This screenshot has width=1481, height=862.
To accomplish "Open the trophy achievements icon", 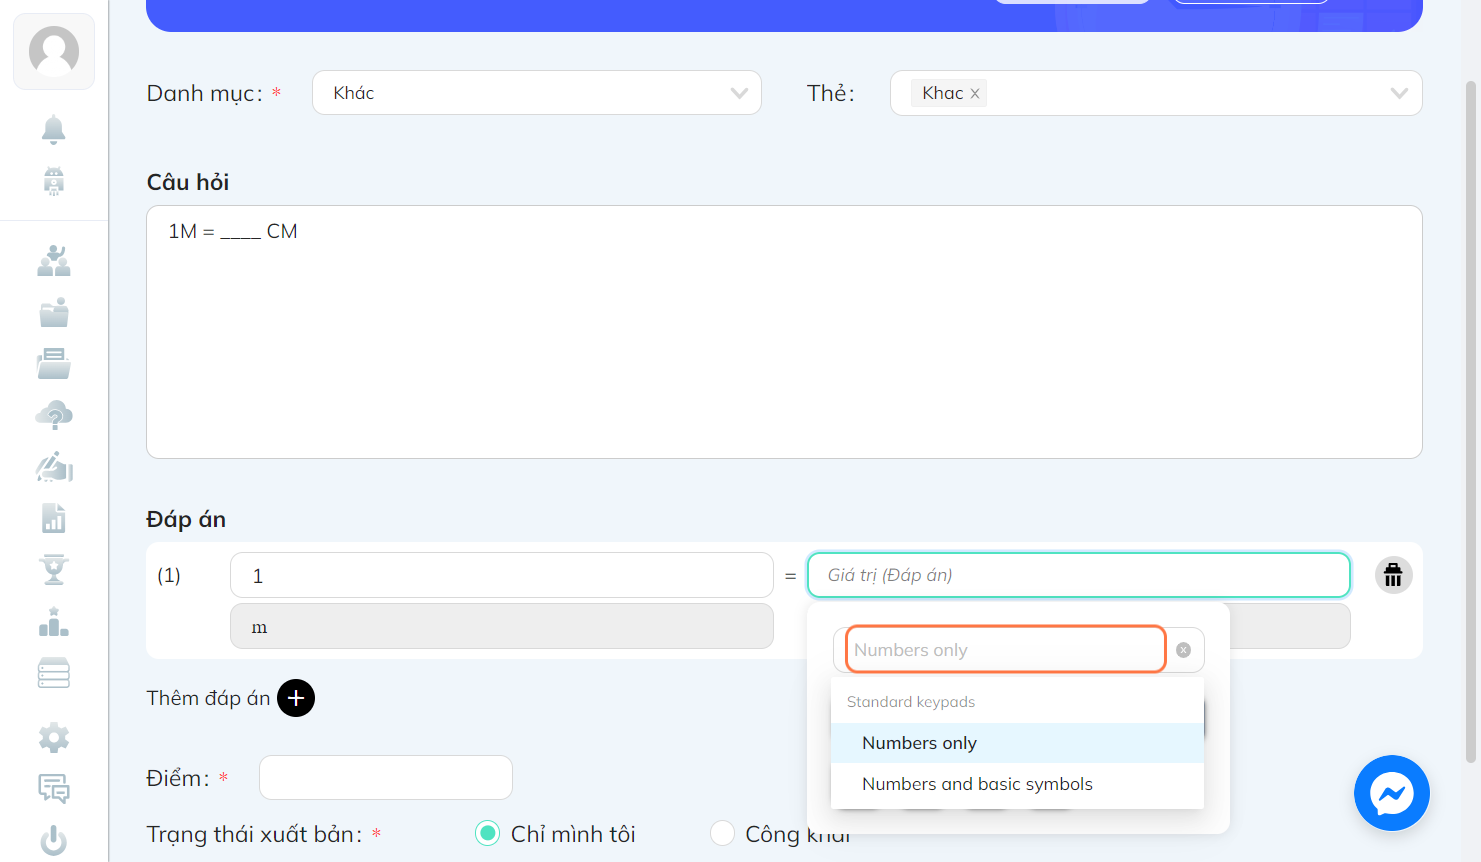I will (54, 569).
